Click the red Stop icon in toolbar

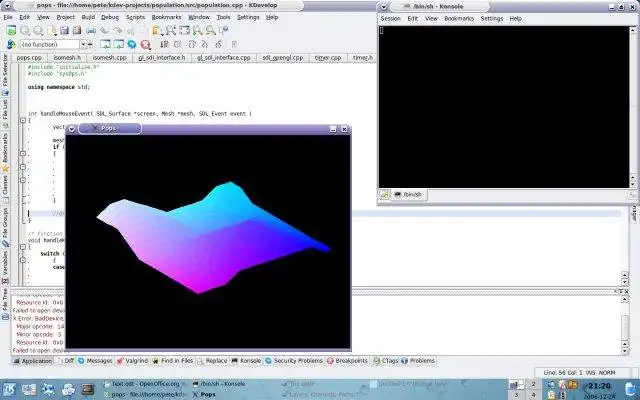click(x=145, y=44)
